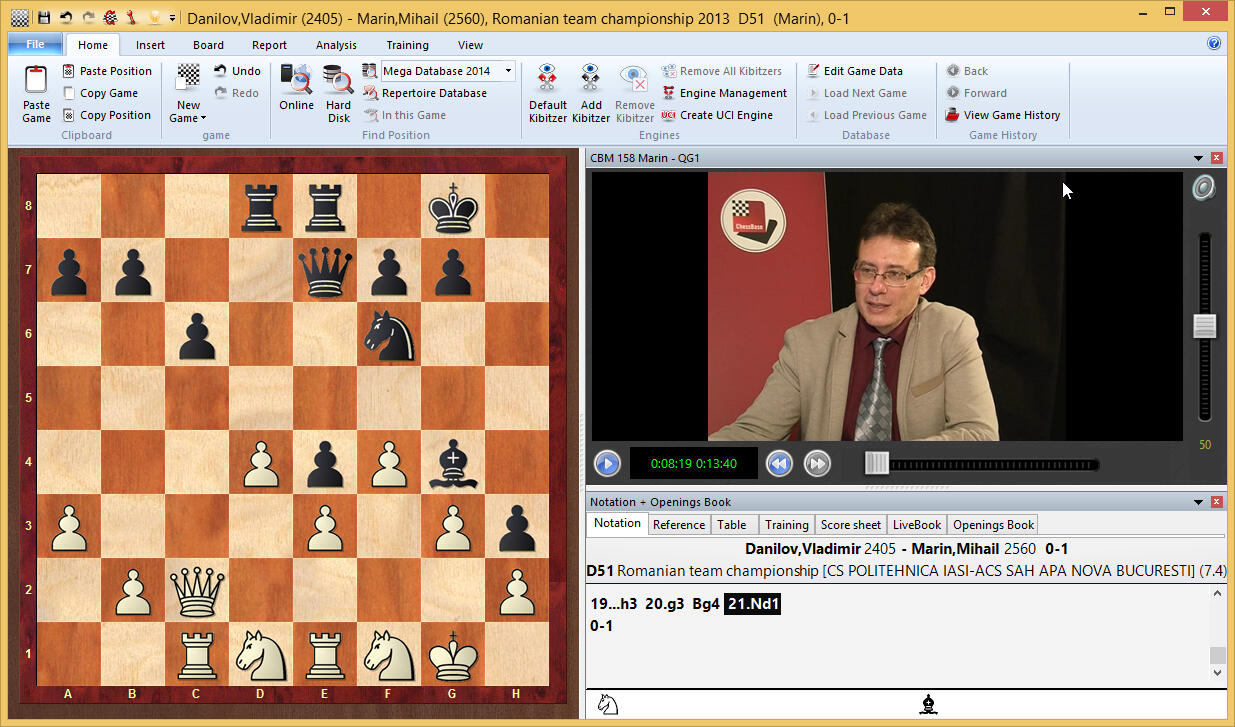Viewport: 1235px width, 727px height.
Task: Click the black bishop icon below notation
Action: point(929,704)
